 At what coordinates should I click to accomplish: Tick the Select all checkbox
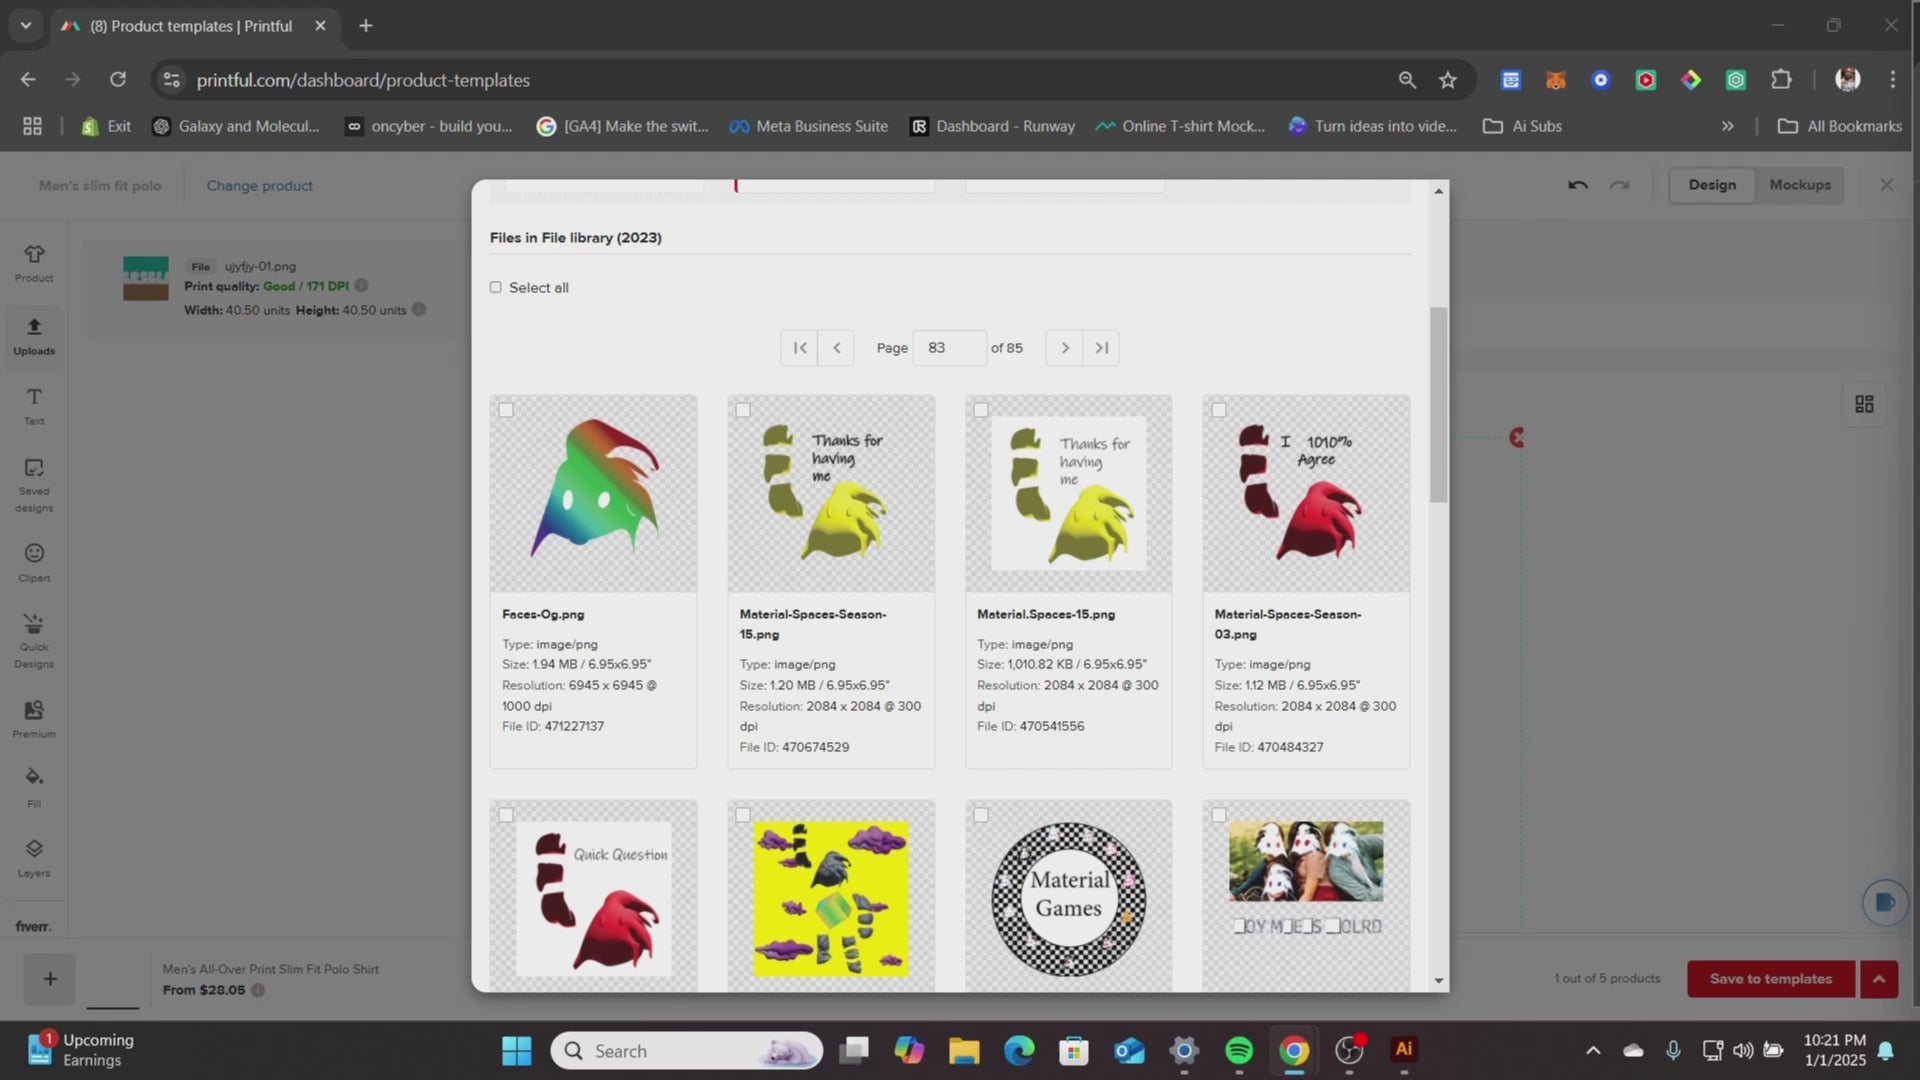click(495, 287)
